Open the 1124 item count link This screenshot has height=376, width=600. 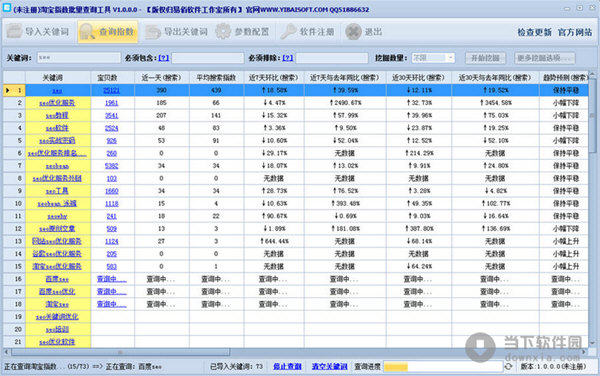[111, 241]
